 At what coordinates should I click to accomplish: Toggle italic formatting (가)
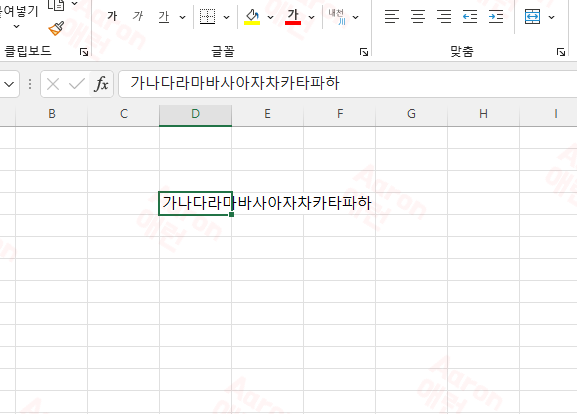point(138,17)
